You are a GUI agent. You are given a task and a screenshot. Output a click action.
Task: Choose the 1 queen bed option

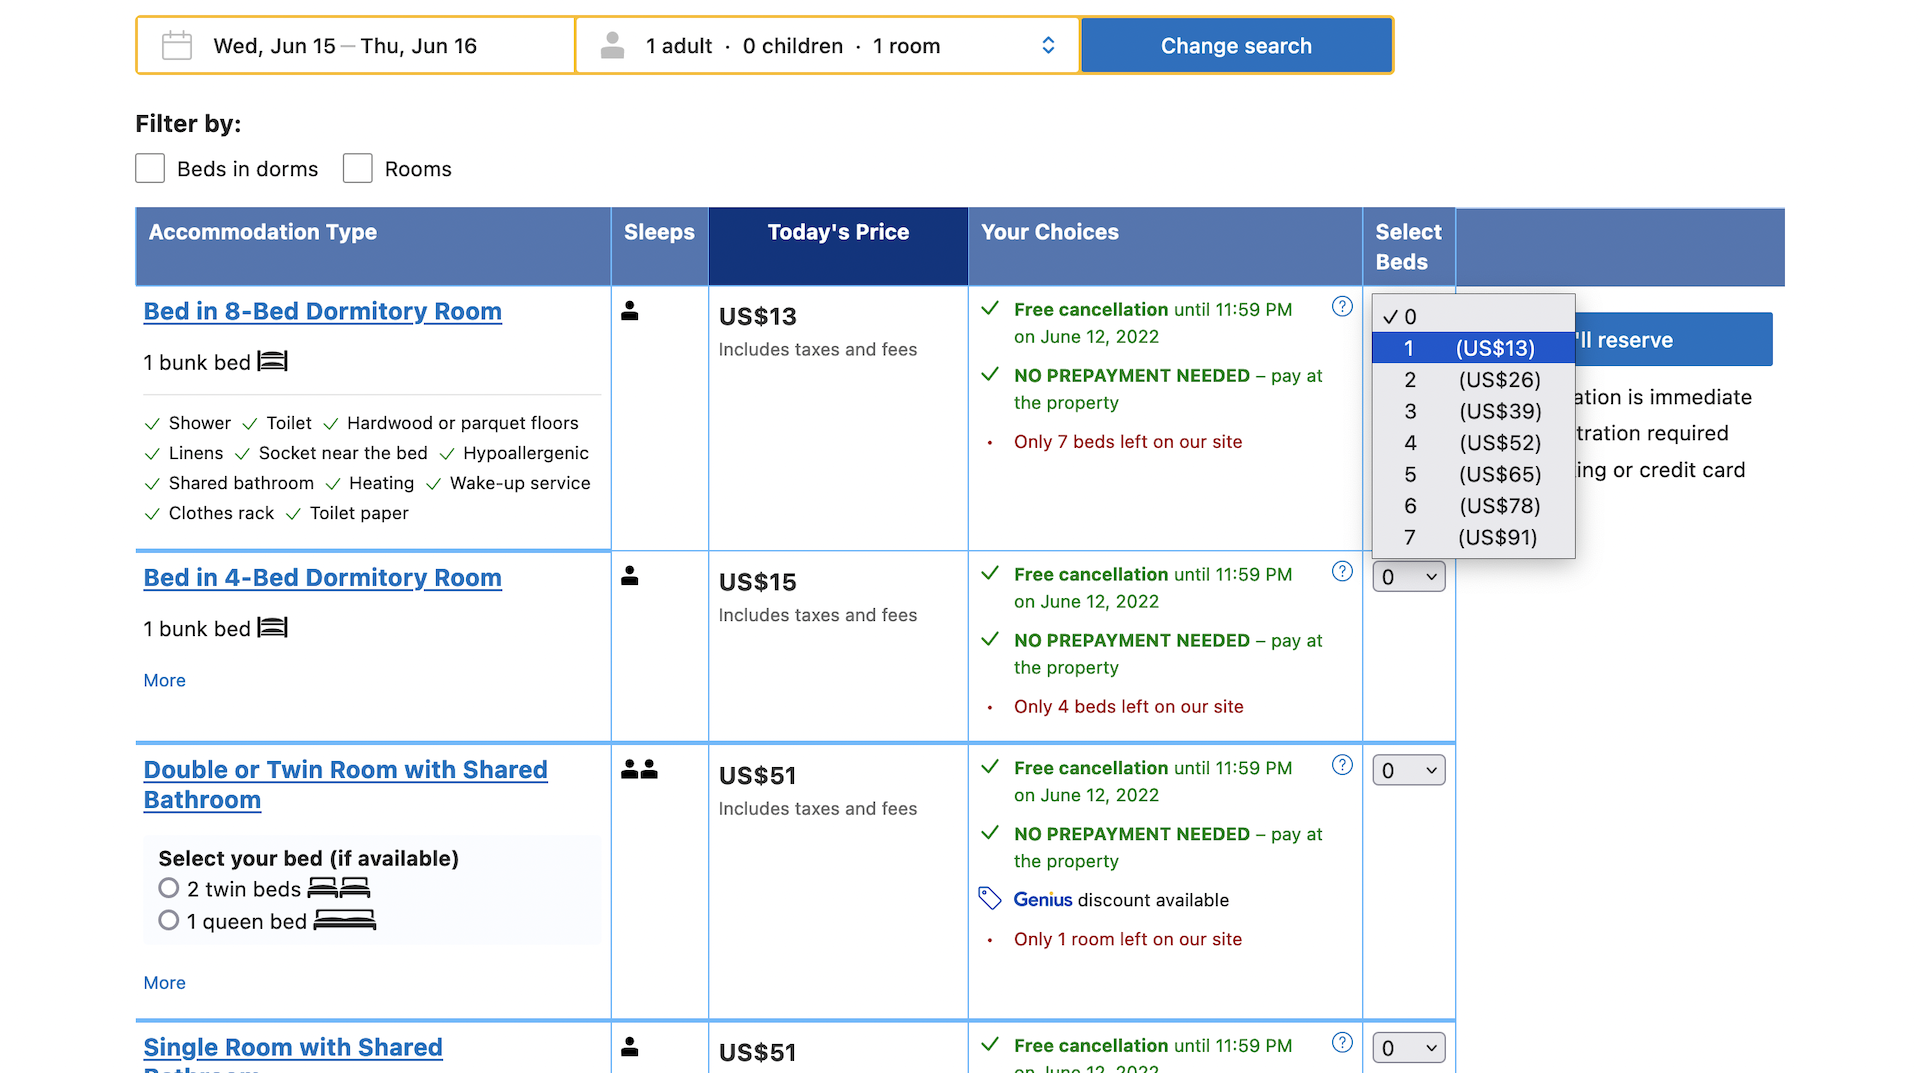(169, 920)
